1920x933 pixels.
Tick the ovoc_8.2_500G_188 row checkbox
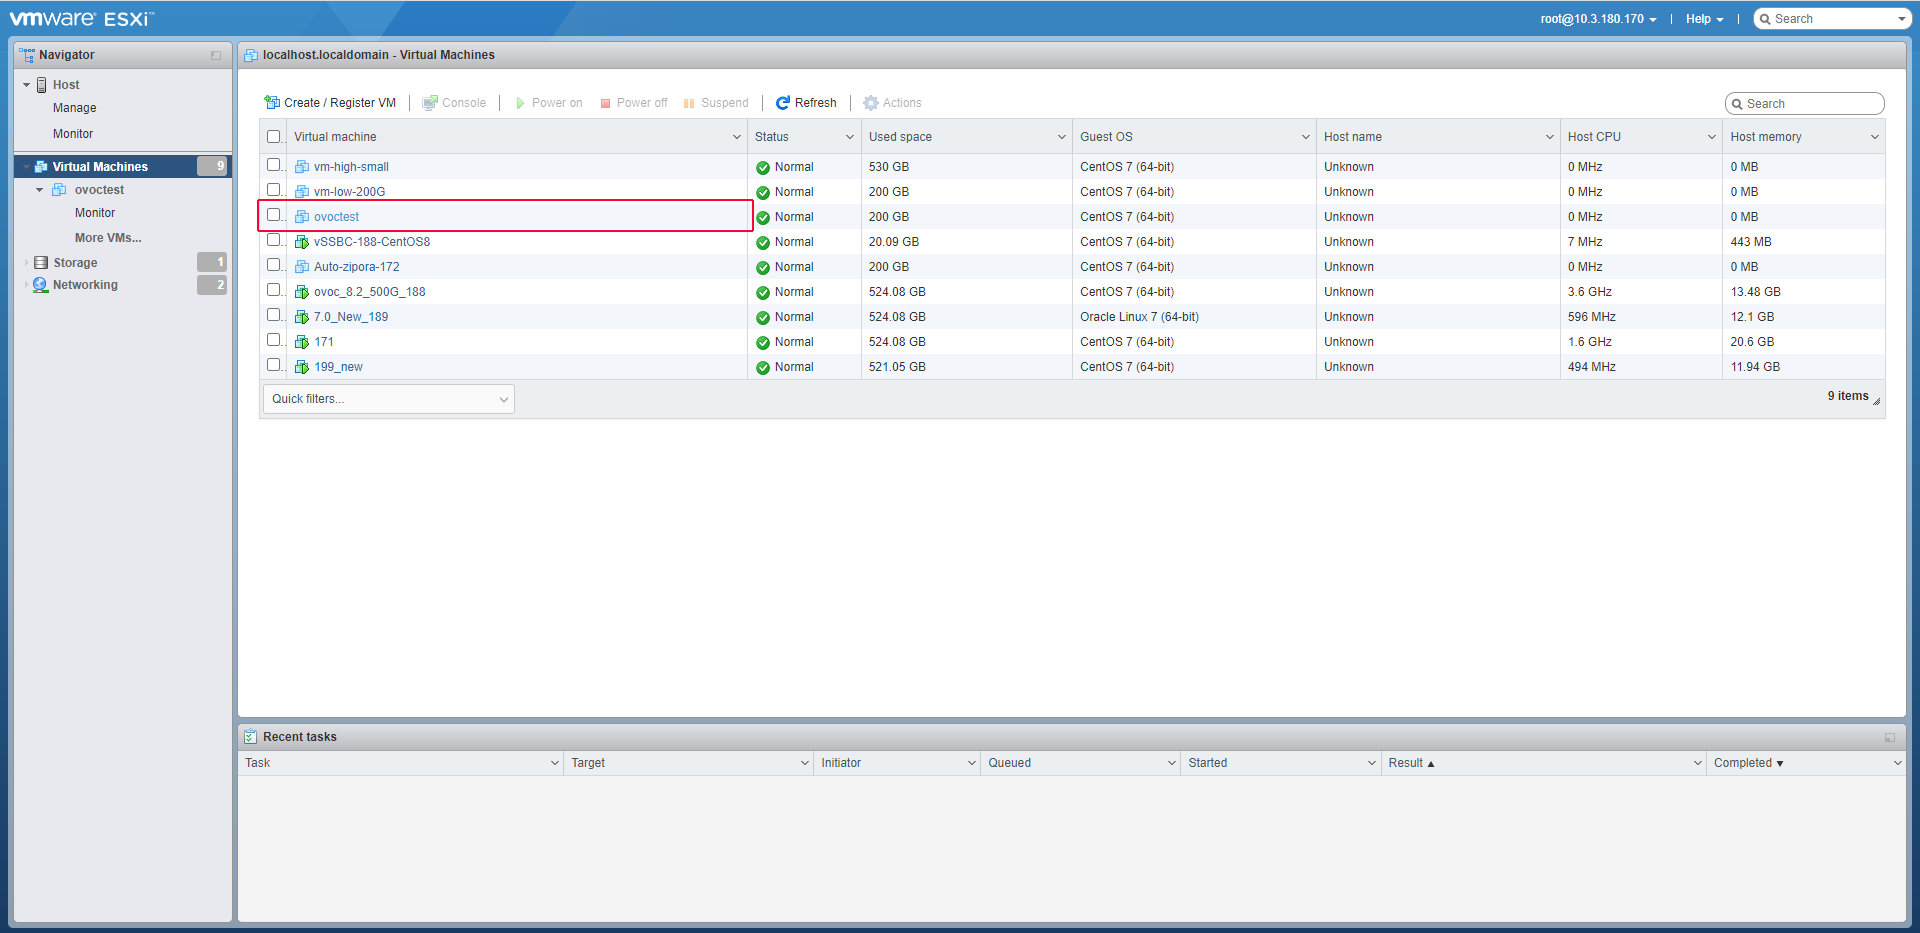click(274, 290)
